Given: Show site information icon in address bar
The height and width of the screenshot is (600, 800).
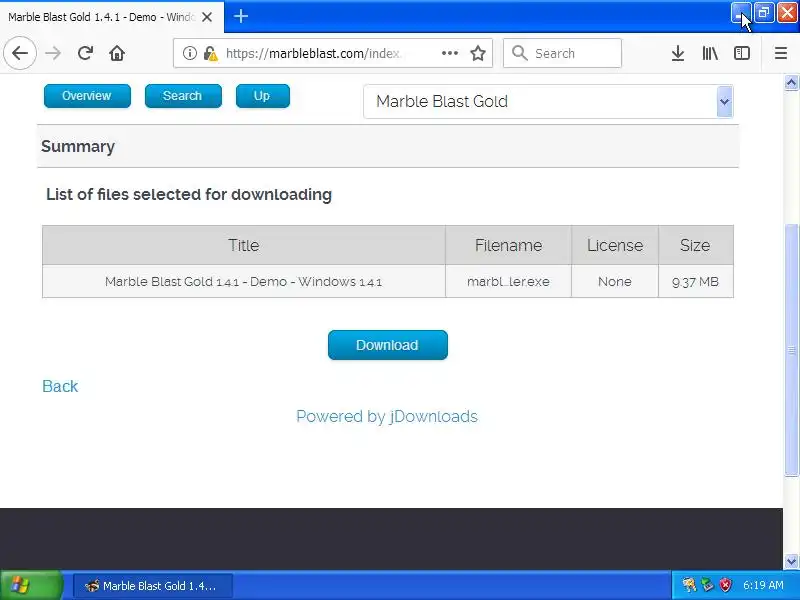Looking at the screenshot, I should point(190,53).
